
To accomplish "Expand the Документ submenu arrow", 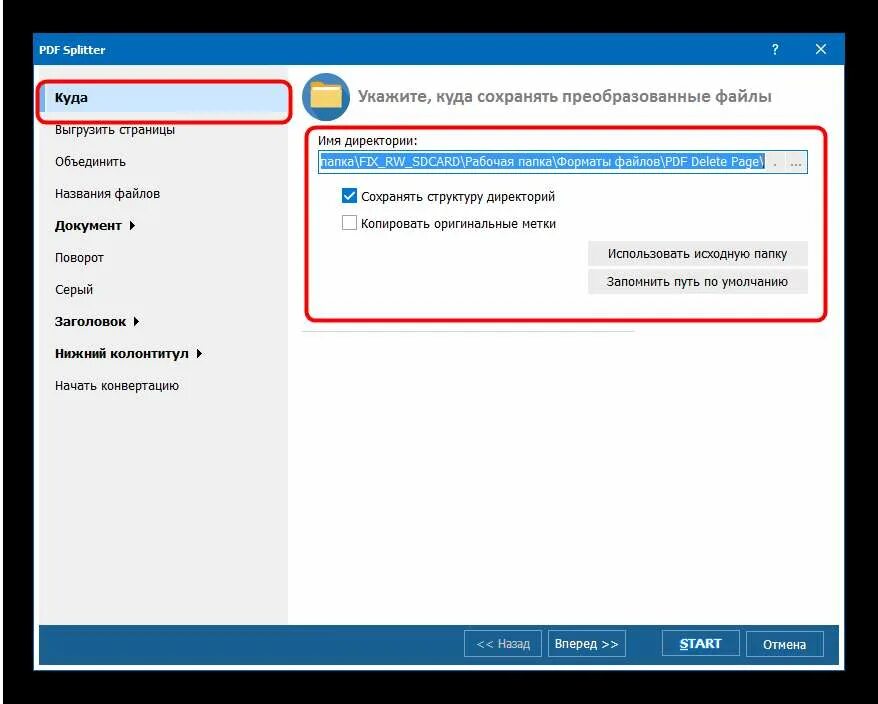I will [132, 226].
